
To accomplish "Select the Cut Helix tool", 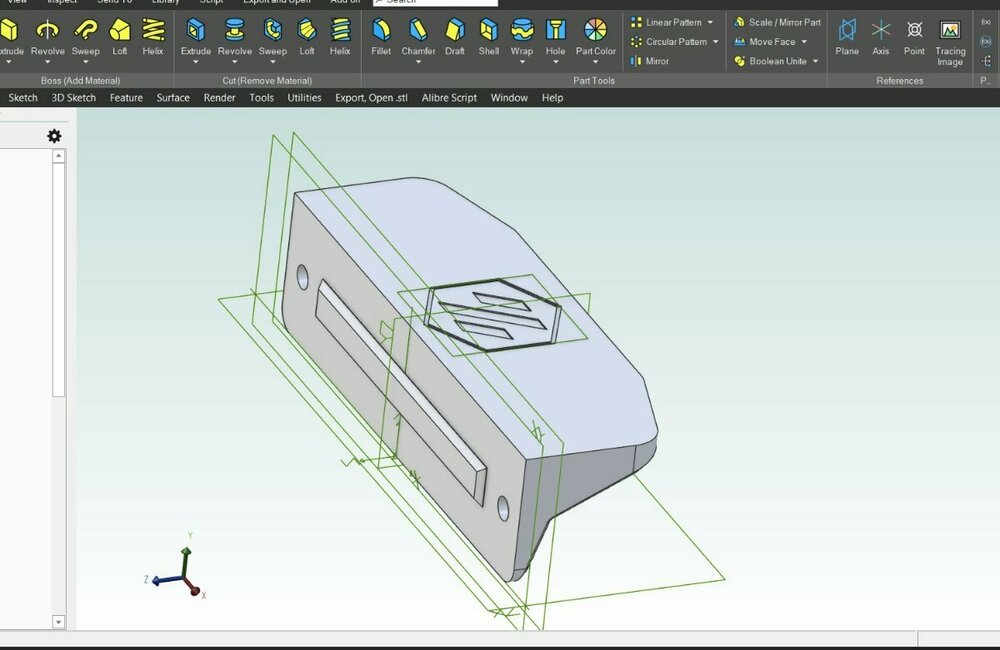I will coord(340,37).
